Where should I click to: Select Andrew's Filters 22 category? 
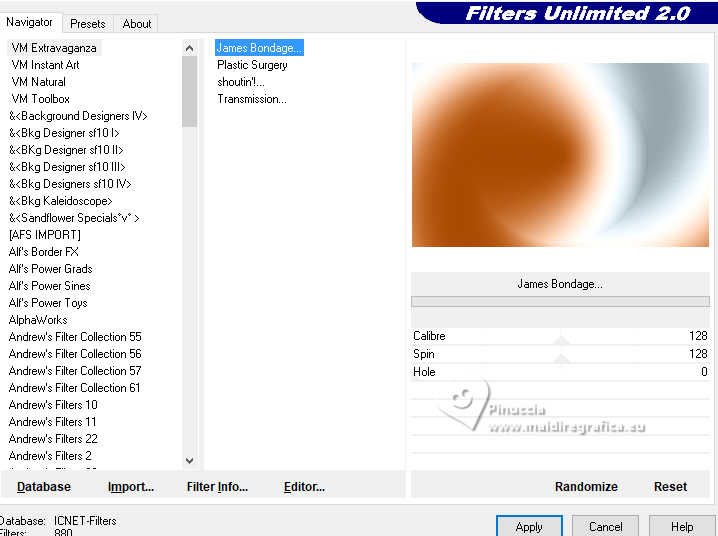pyautogui.click(x=53, y=439)
